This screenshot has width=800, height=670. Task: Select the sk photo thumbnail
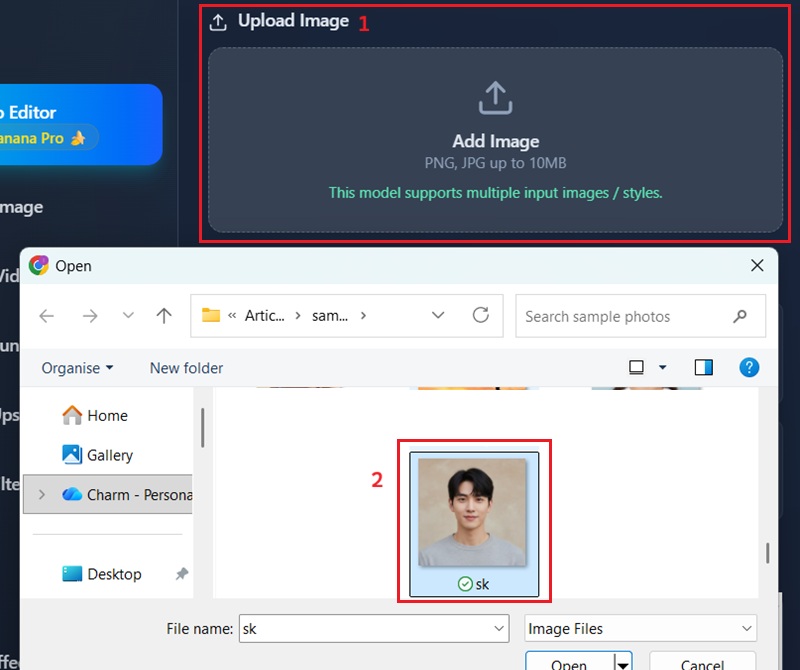tap(472, 512)
